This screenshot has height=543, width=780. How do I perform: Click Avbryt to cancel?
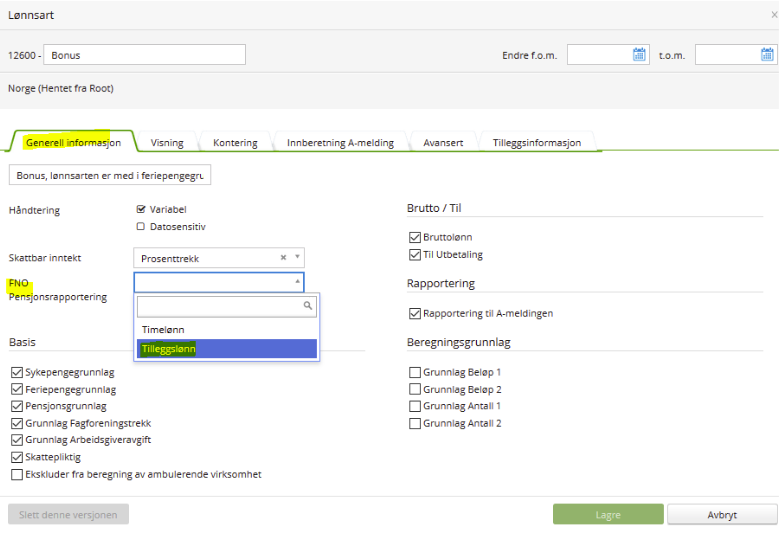click(722, 515)
